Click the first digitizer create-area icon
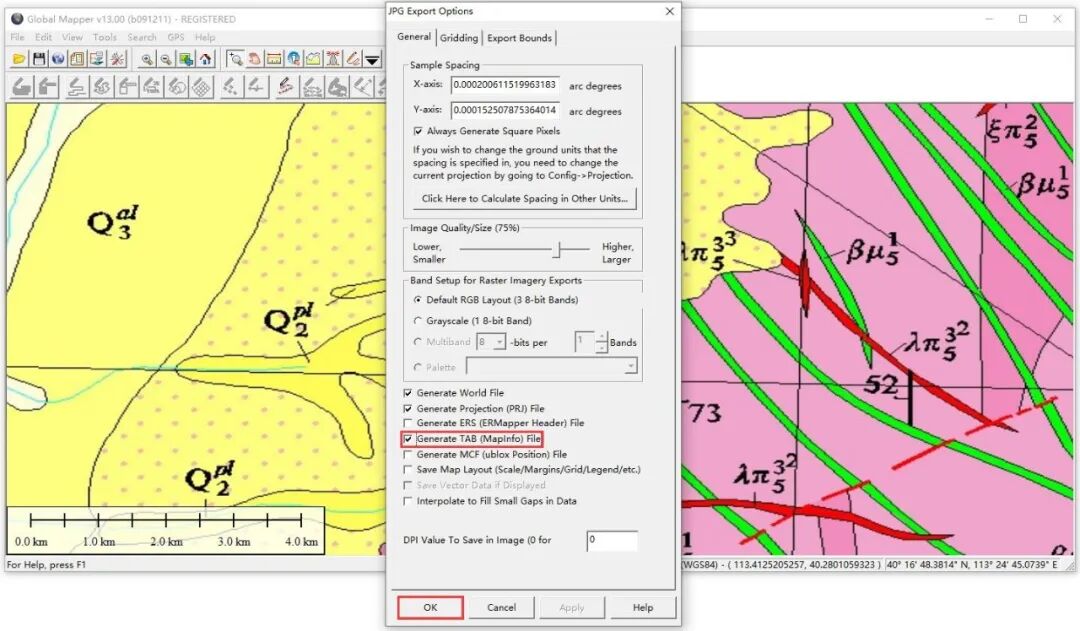The image size is (1080, 631). (22, 87)
